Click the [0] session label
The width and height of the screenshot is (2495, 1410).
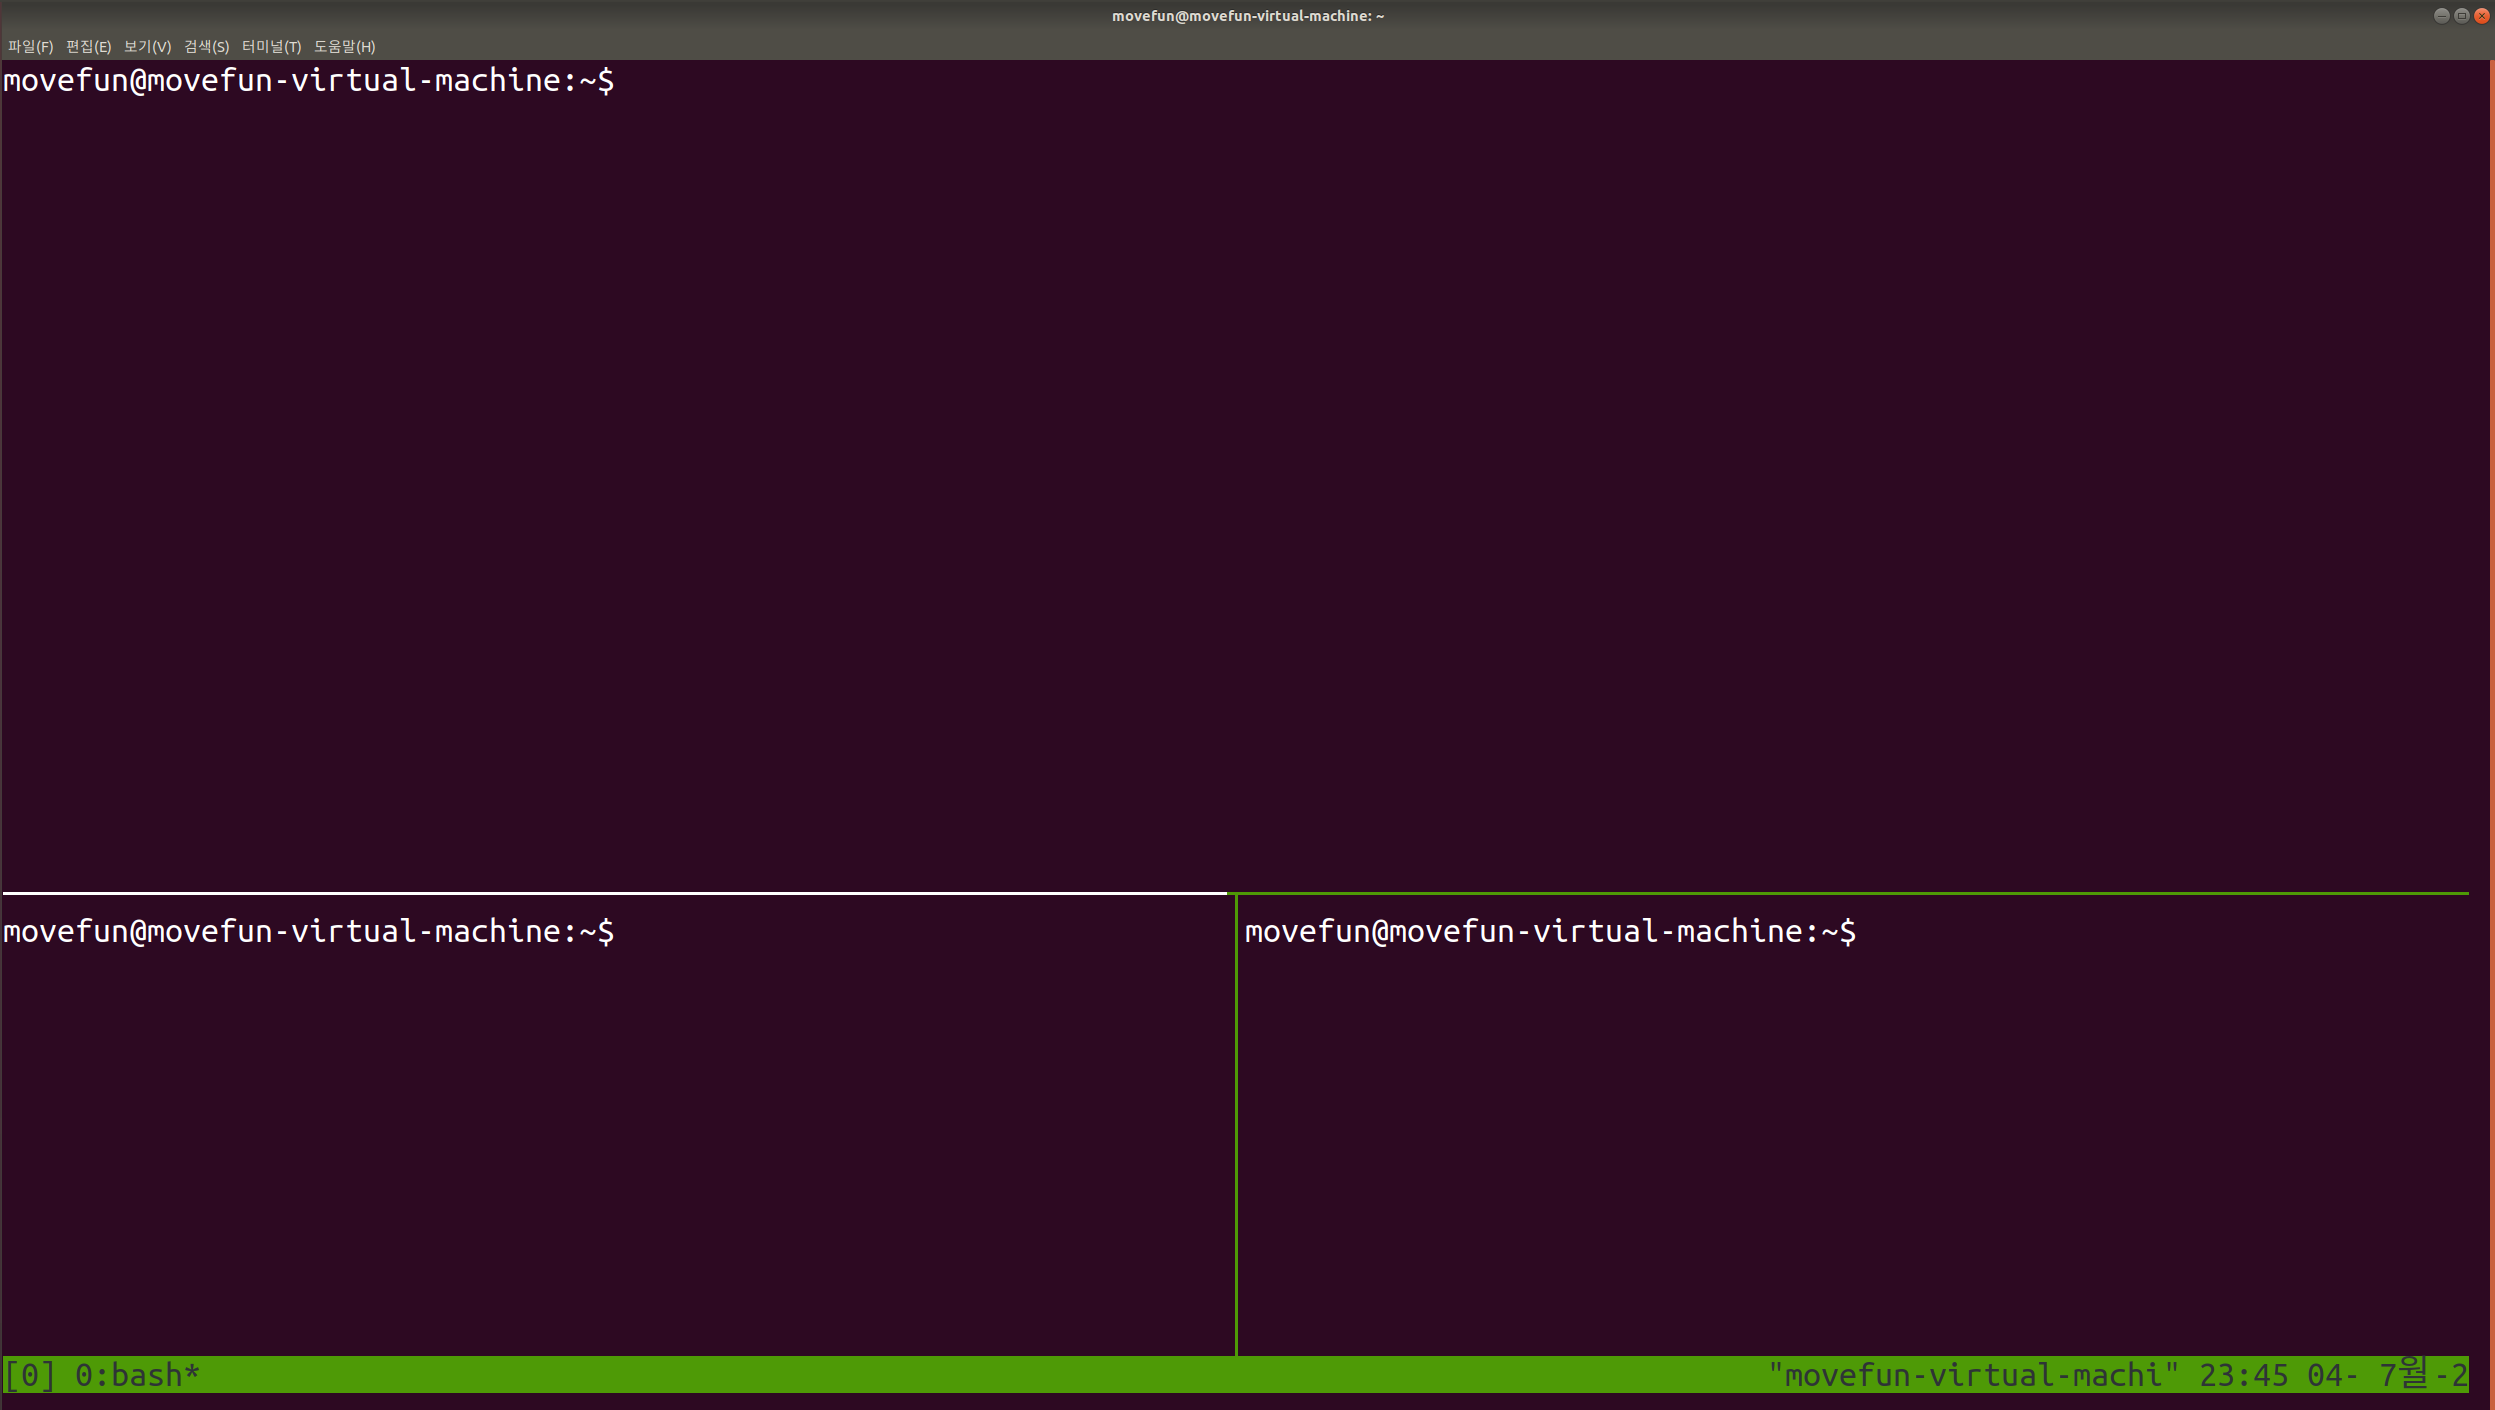point(30,1375)
